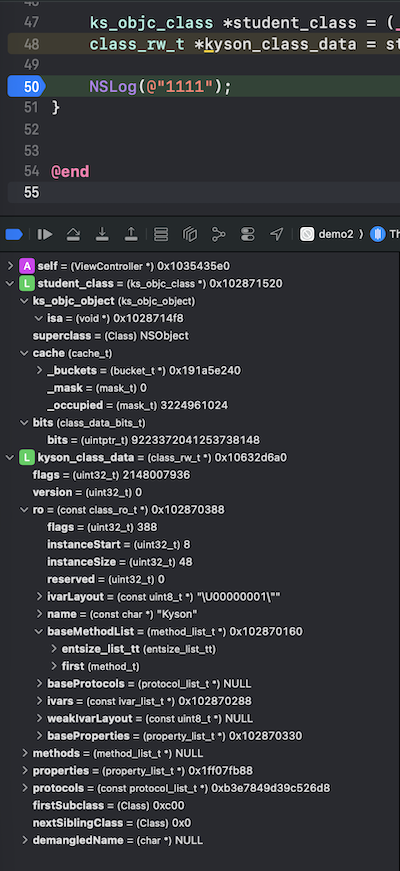Expand the entsize_list_tt row

pyautogui.click(x=53, y=649)
